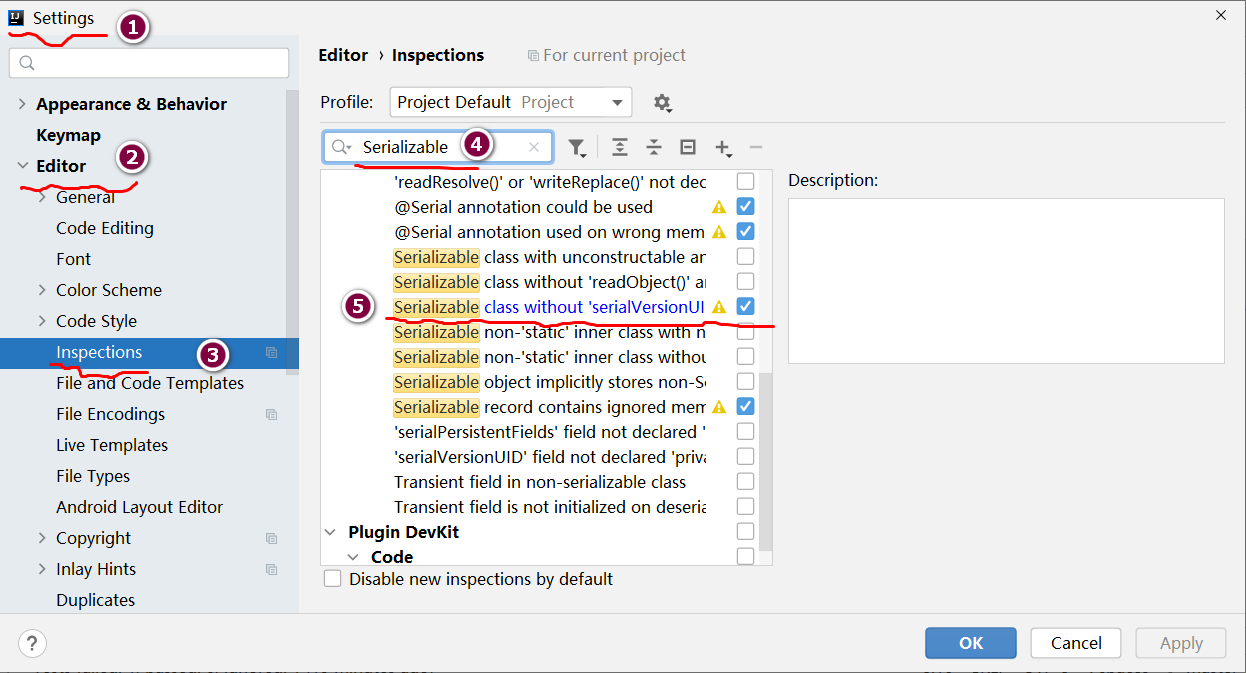Expand the Copyright subsection

click(42, 538)
